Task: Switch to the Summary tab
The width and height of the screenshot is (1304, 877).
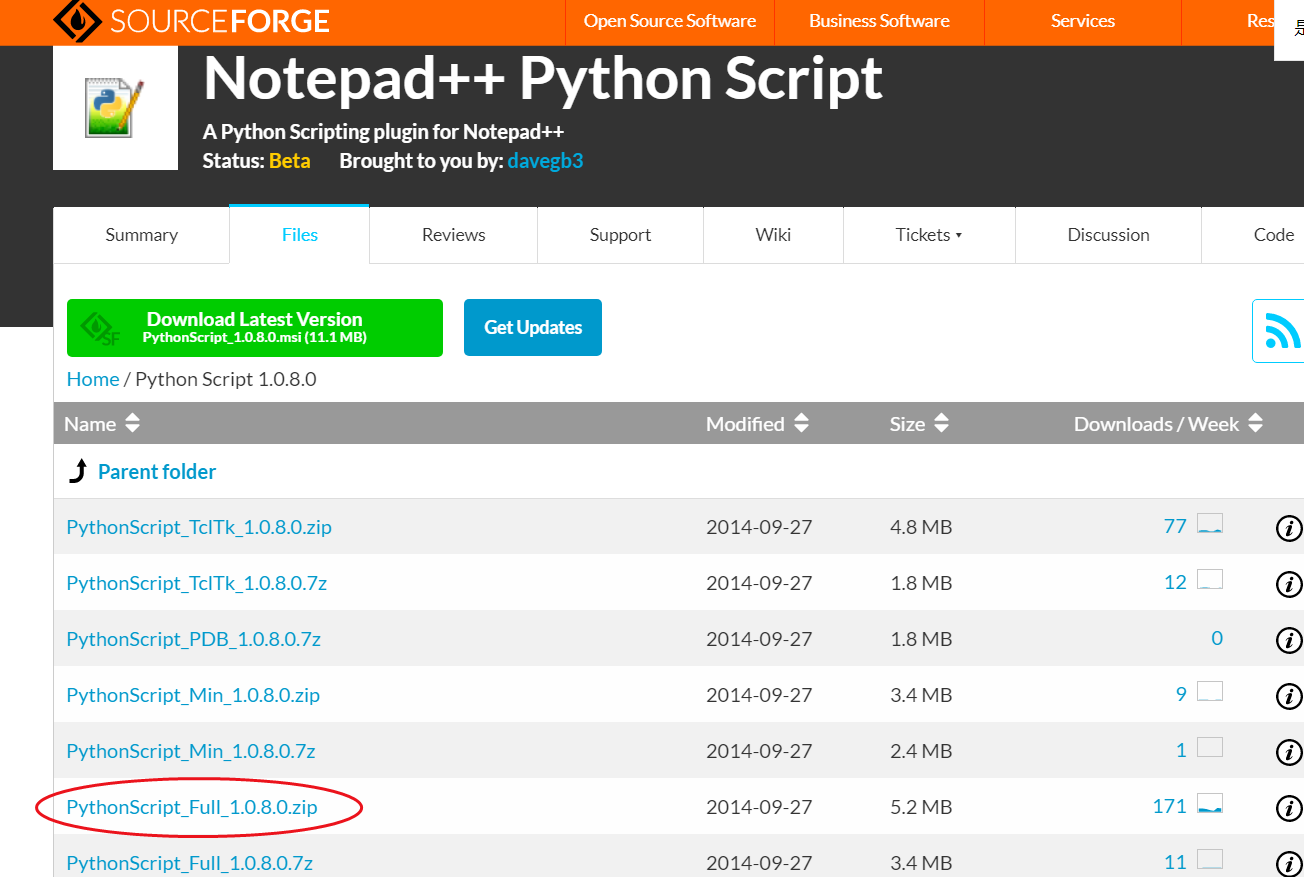Action: (141, 235)
